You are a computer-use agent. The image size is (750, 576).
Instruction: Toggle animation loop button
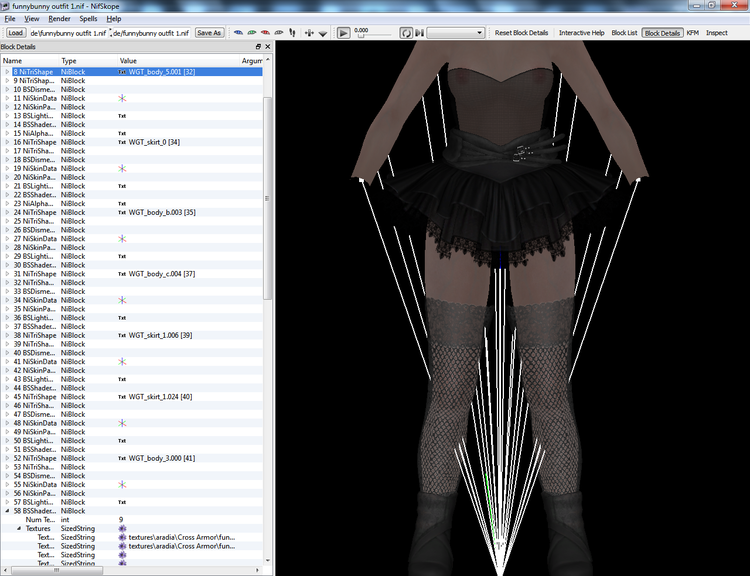coord(406,33)
